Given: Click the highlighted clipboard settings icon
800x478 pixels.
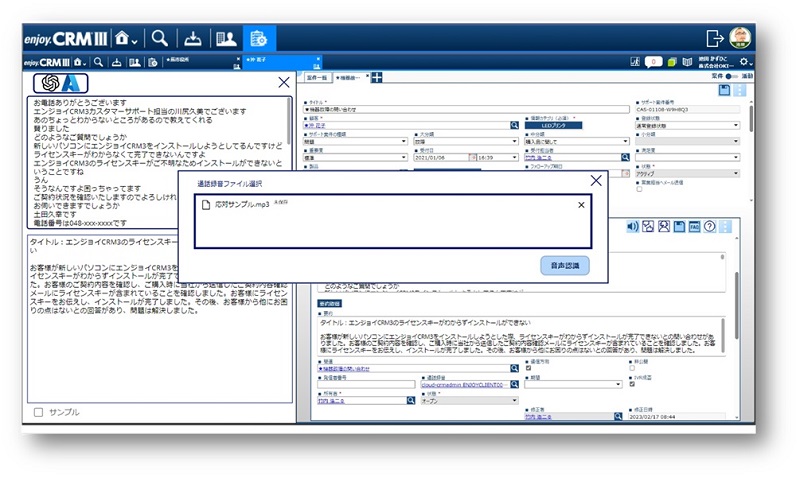Looking at the screenshot, I should pyautogui.click(x=259, y=39).
